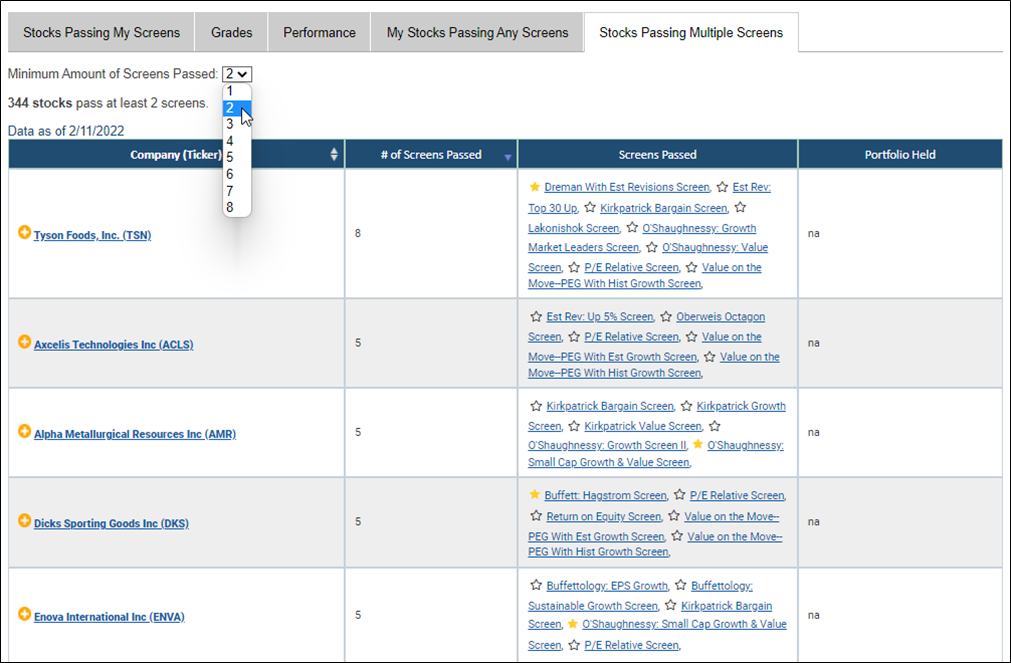Star the Oberweis Octagon Screen
The width and height of the screenshot is (1011, 663).
click(x=666, y=317)
